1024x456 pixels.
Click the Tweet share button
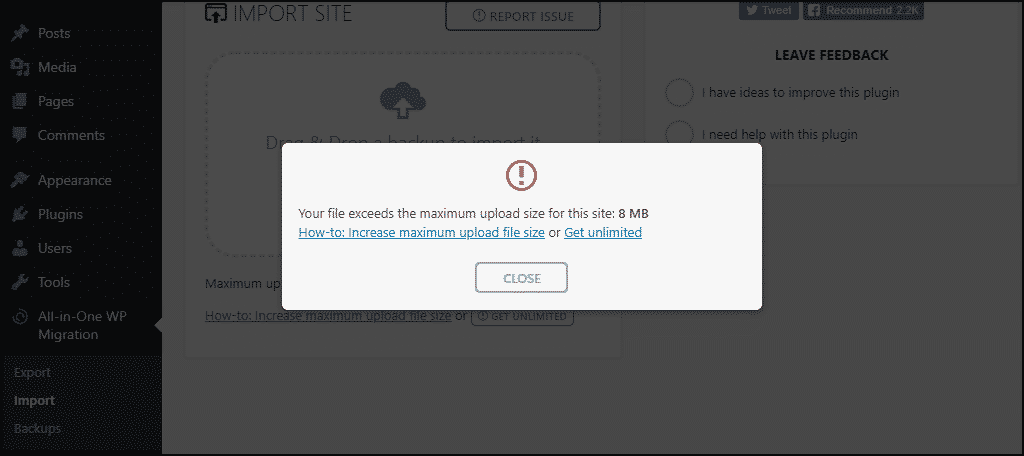[x=768, y=10]
